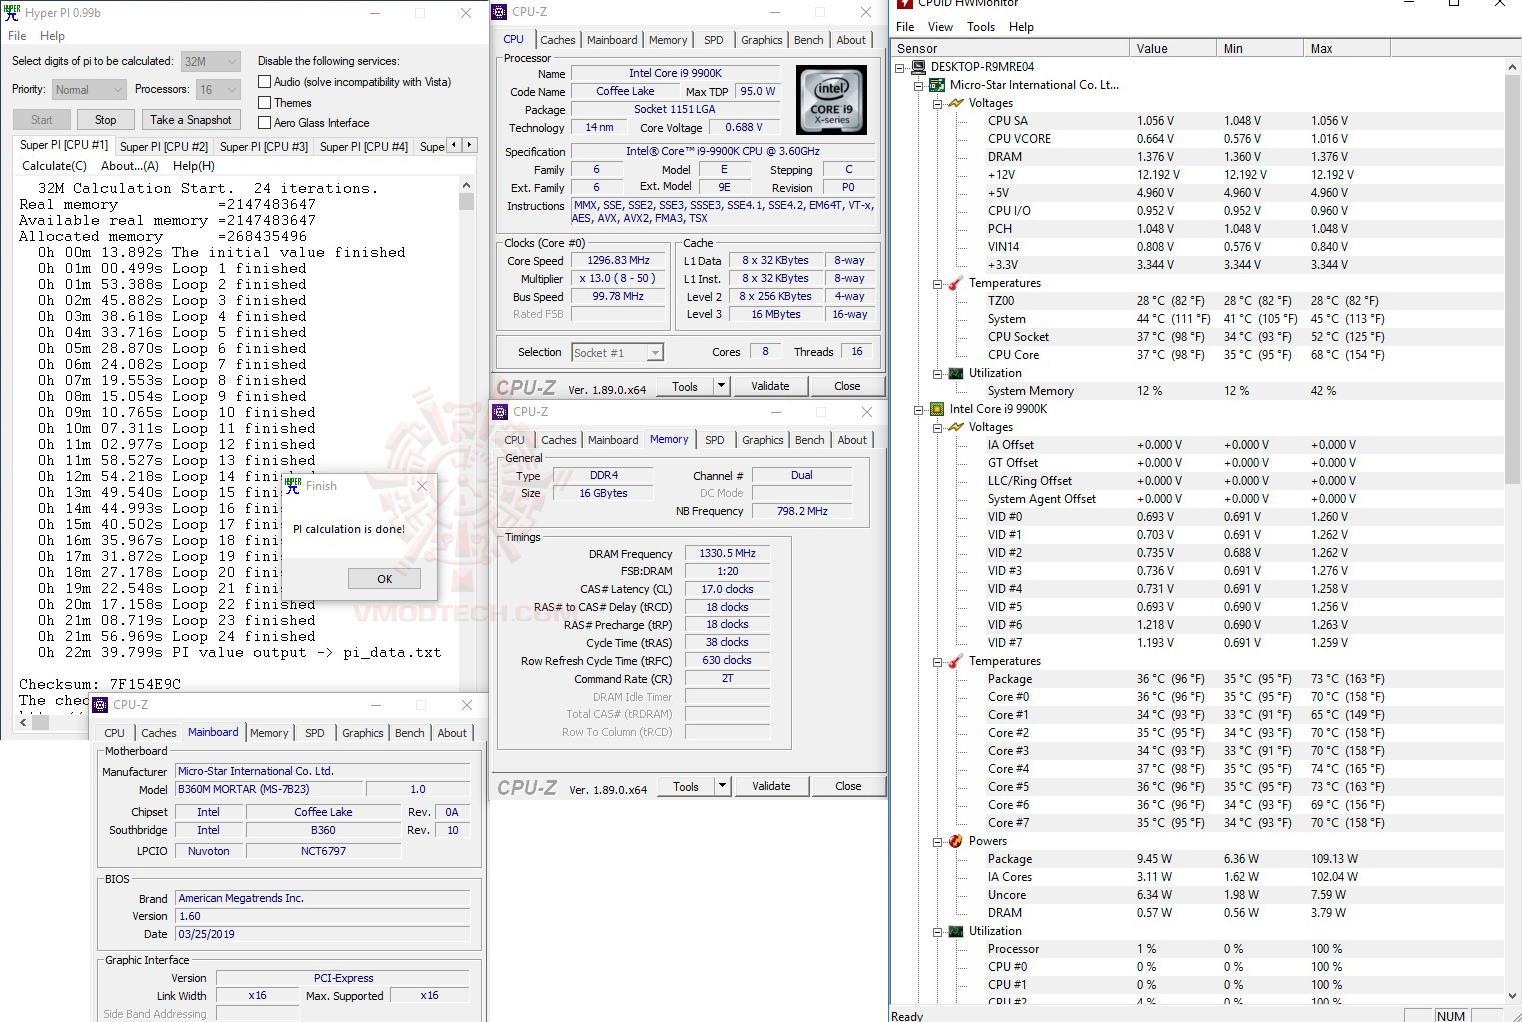
Task: Open SPD tab in CPU-Z Memory window
Action: pos(714,440)
